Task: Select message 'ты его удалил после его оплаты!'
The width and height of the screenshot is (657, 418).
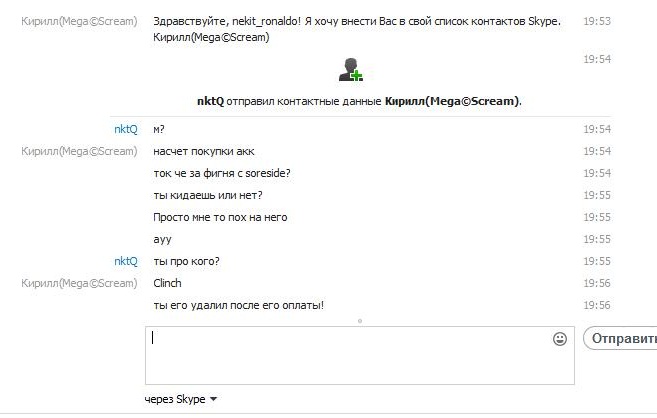Action: tap(239, 305)
